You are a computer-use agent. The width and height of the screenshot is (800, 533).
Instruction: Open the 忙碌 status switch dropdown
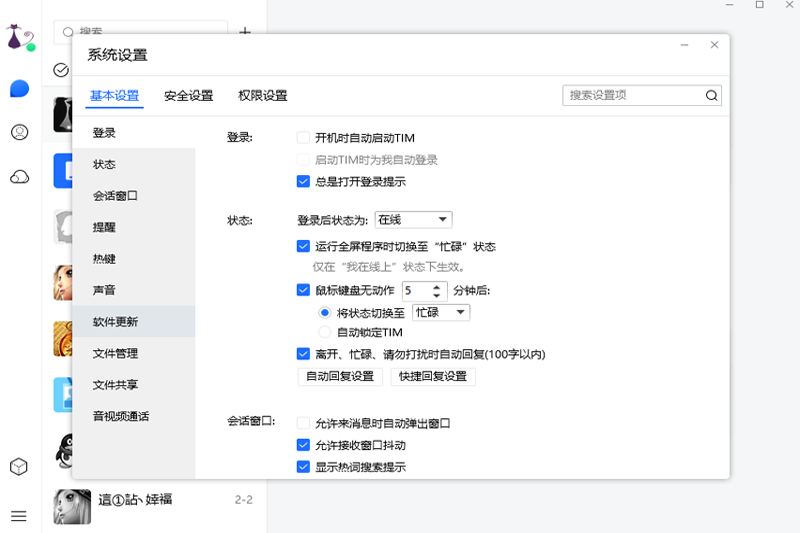coord(441,312)
